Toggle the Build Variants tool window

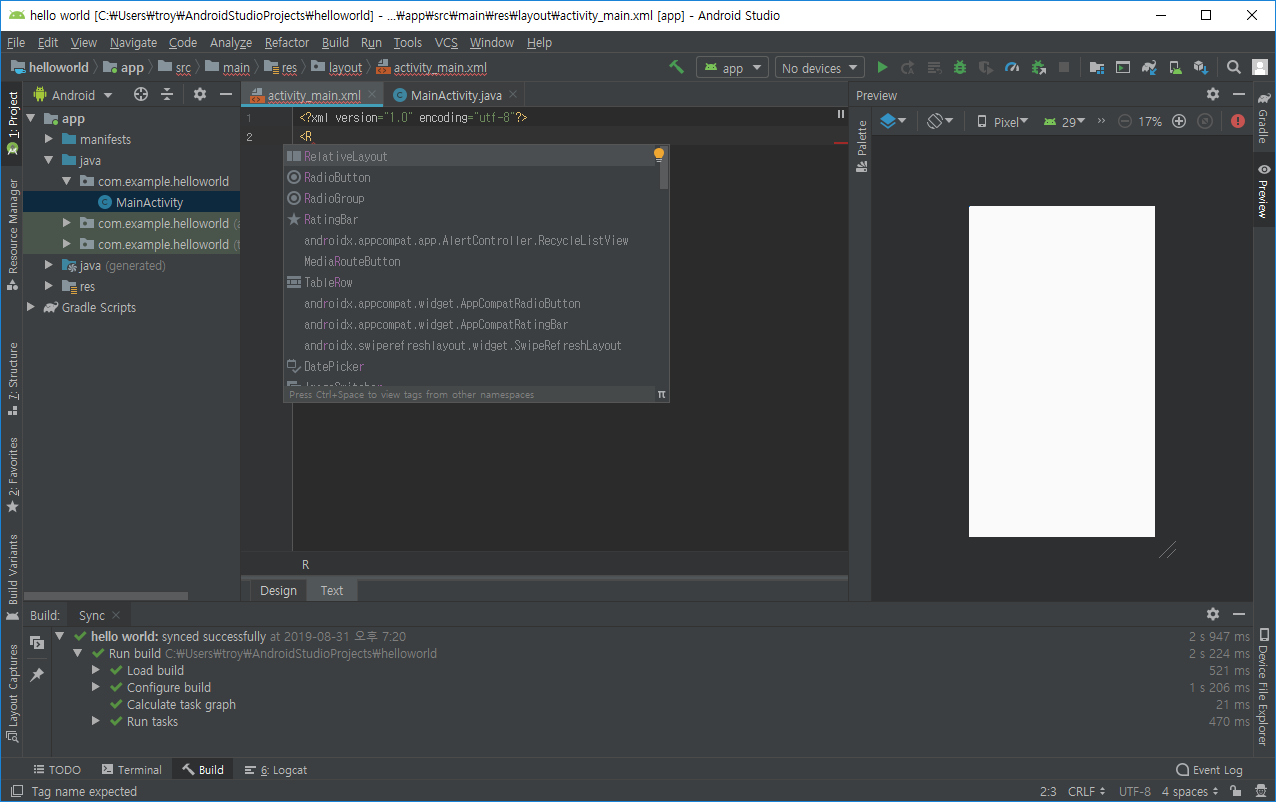click(12, 577)
